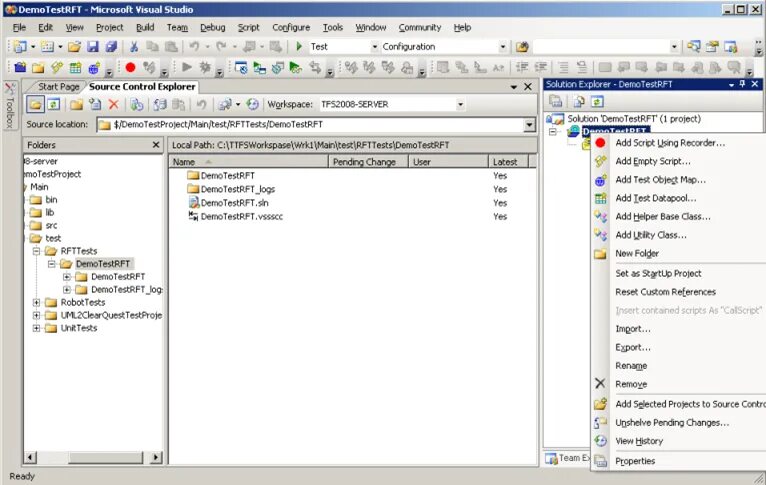The image size is (766, 485).
Task: Click the Solution Explorer toolbar icon at top right
Action: (x=694, y=47)
